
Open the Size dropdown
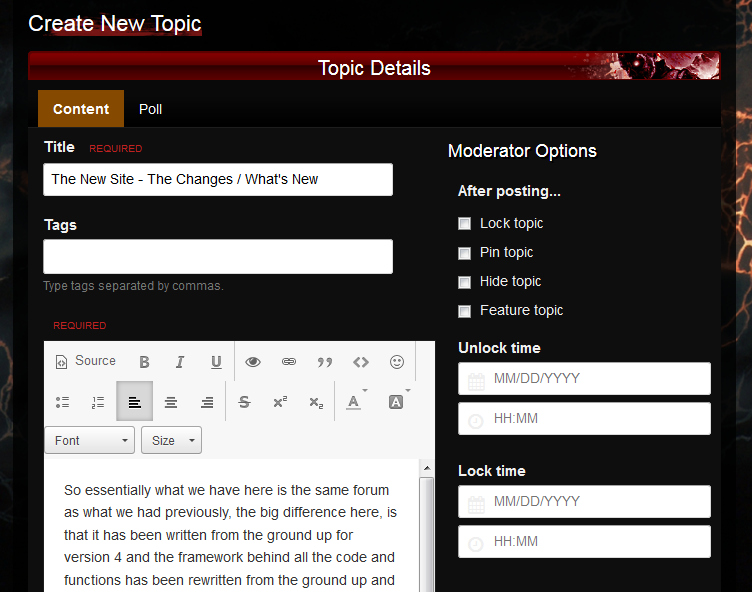point(171,440)
